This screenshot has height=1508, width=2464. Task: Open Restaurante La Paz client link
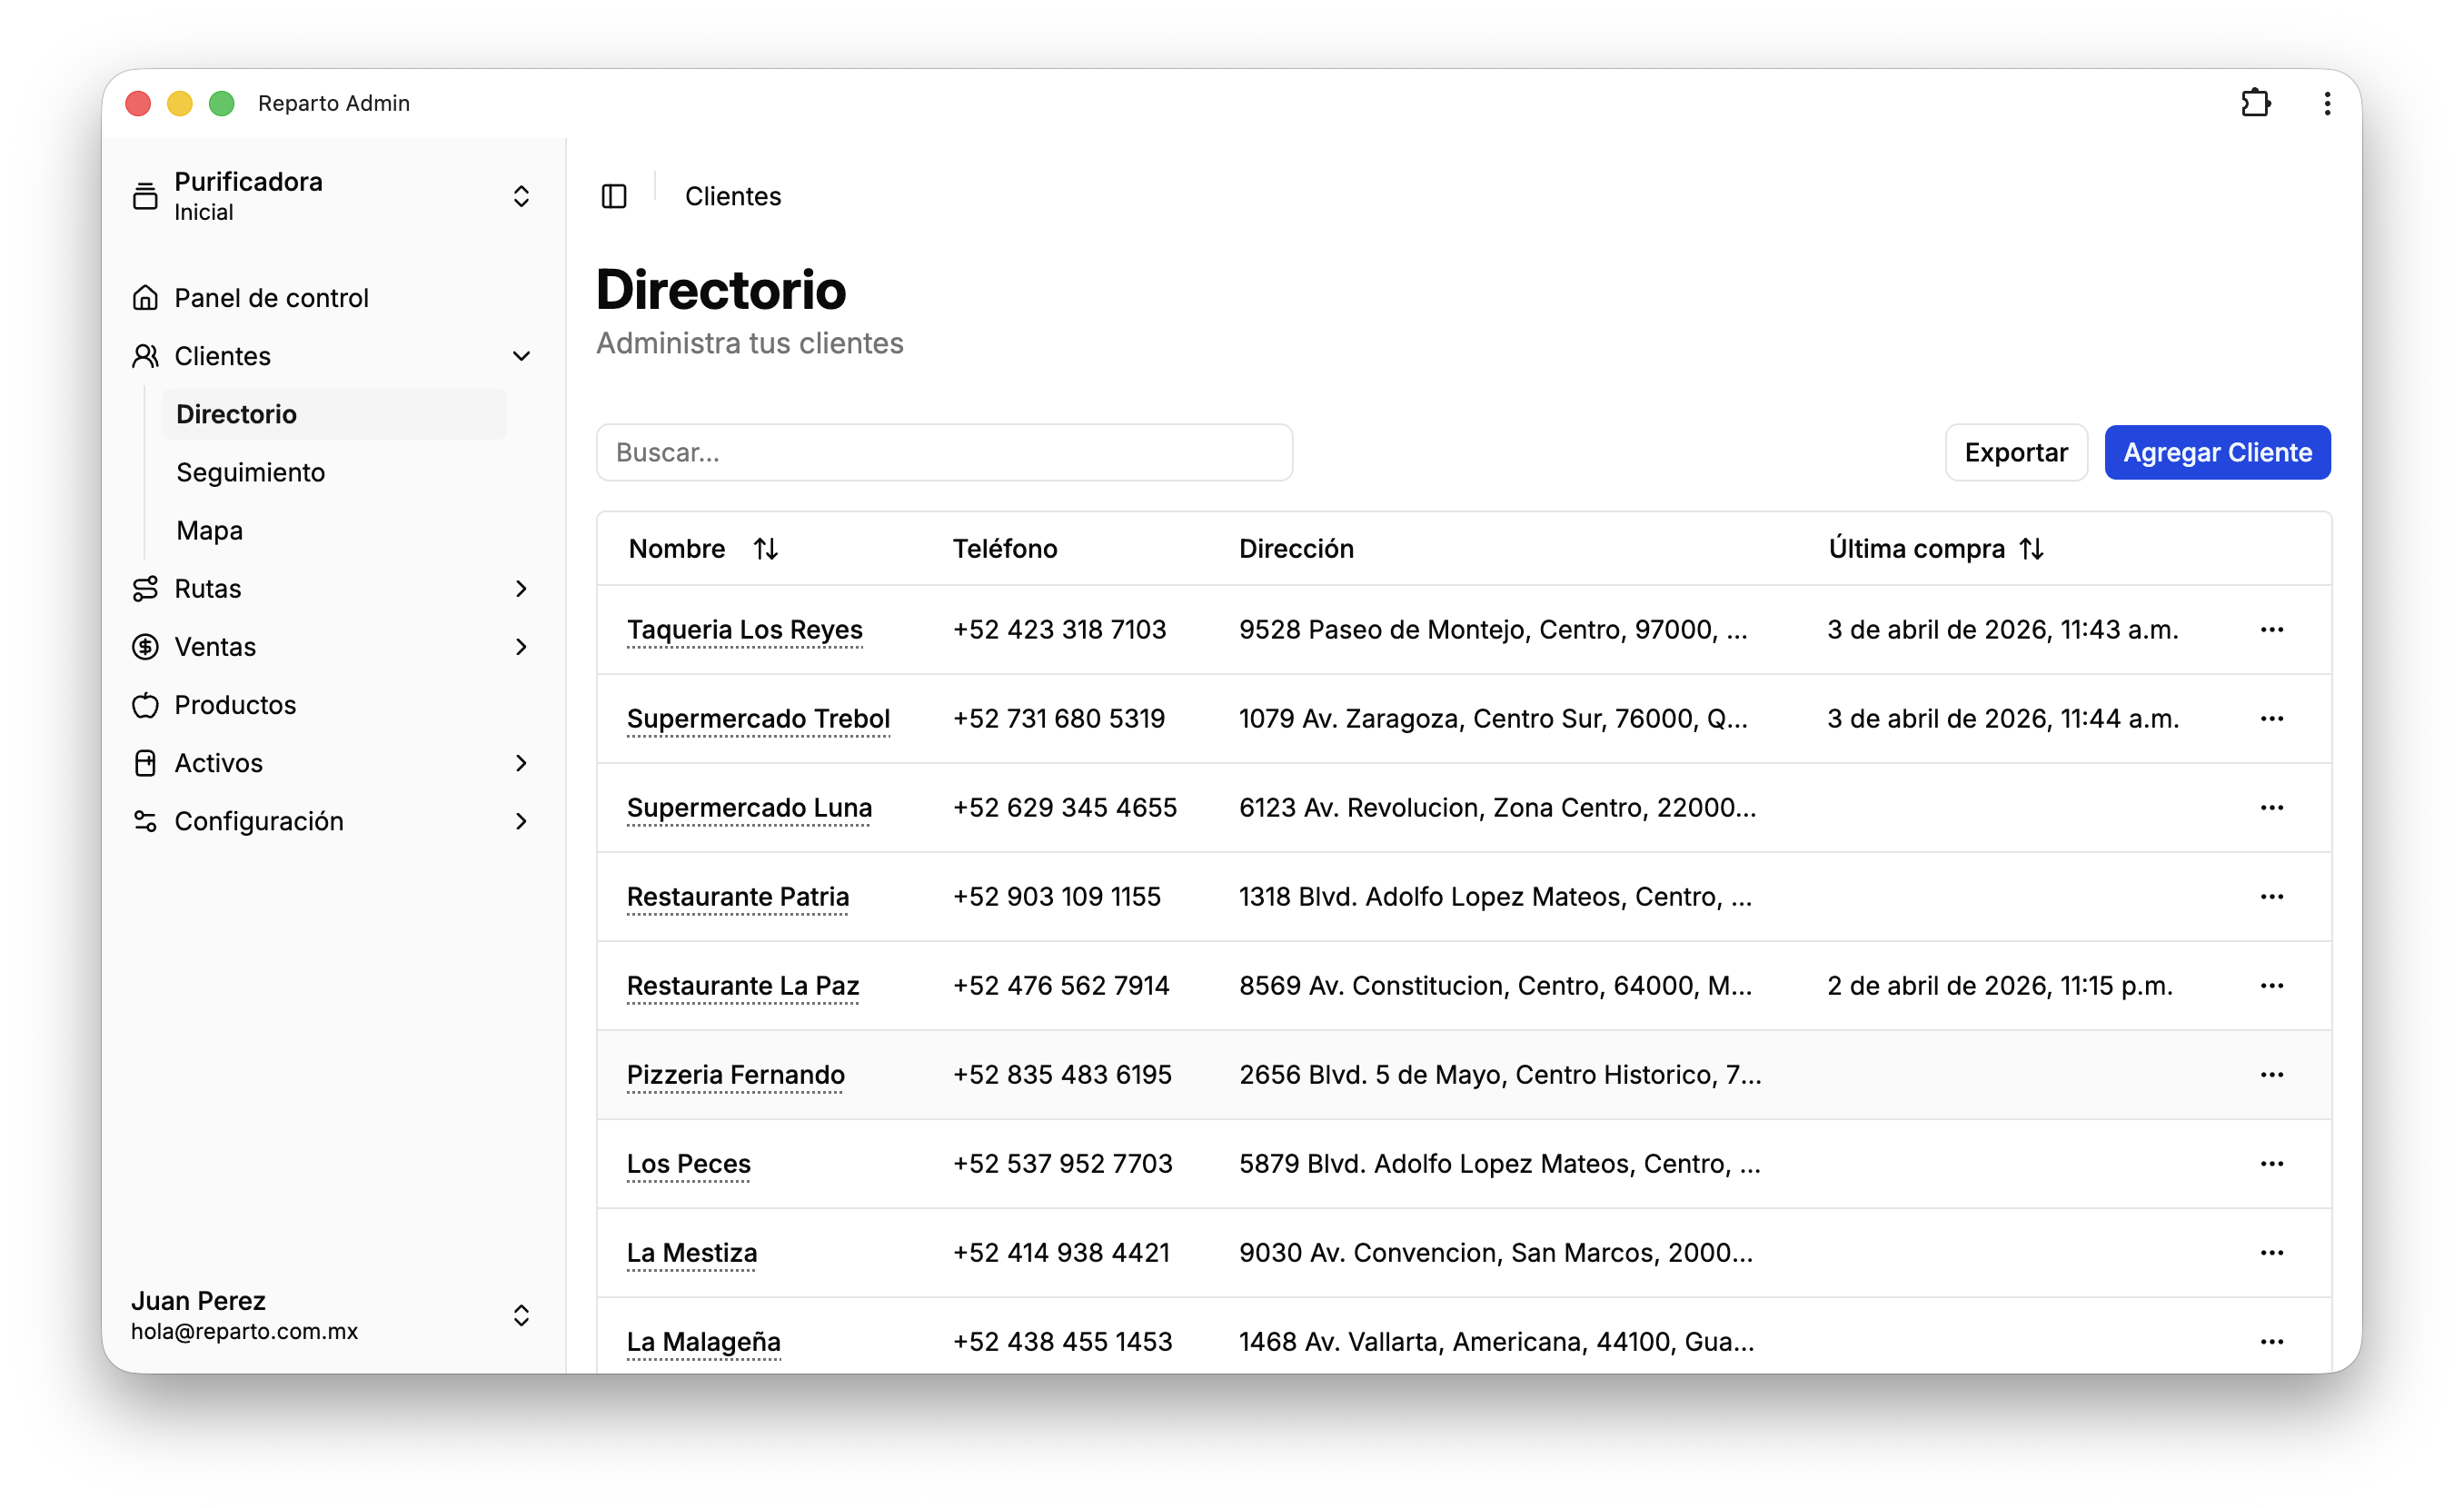(x=743, y=986)
